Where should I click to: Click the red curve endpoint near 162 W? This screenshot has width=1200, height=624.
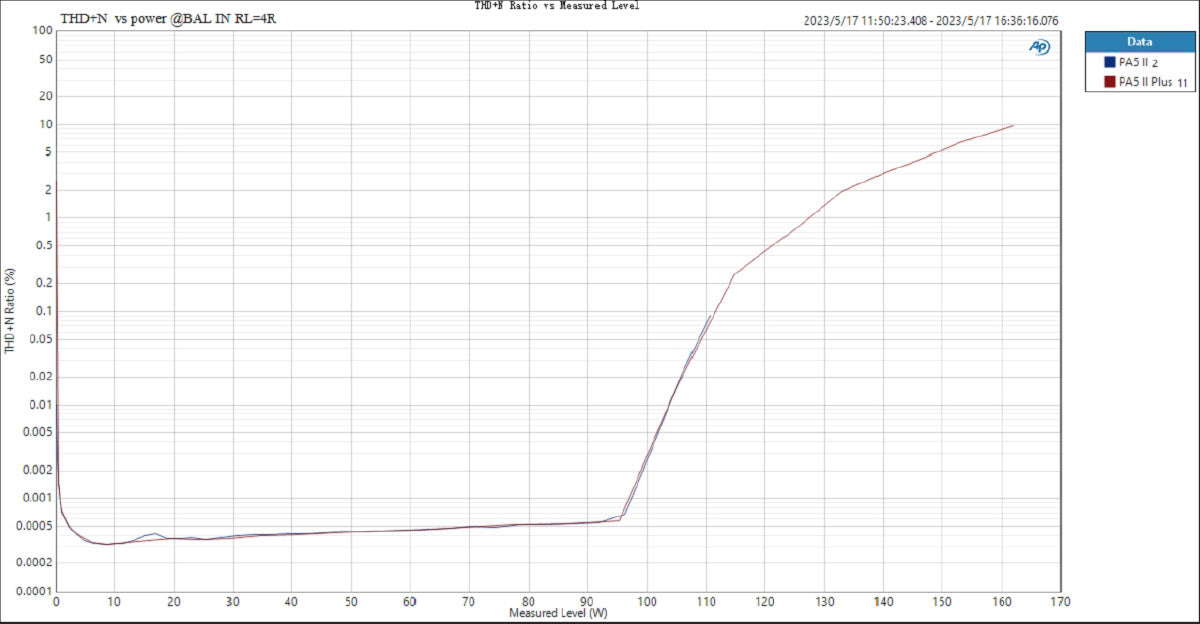1013,125
